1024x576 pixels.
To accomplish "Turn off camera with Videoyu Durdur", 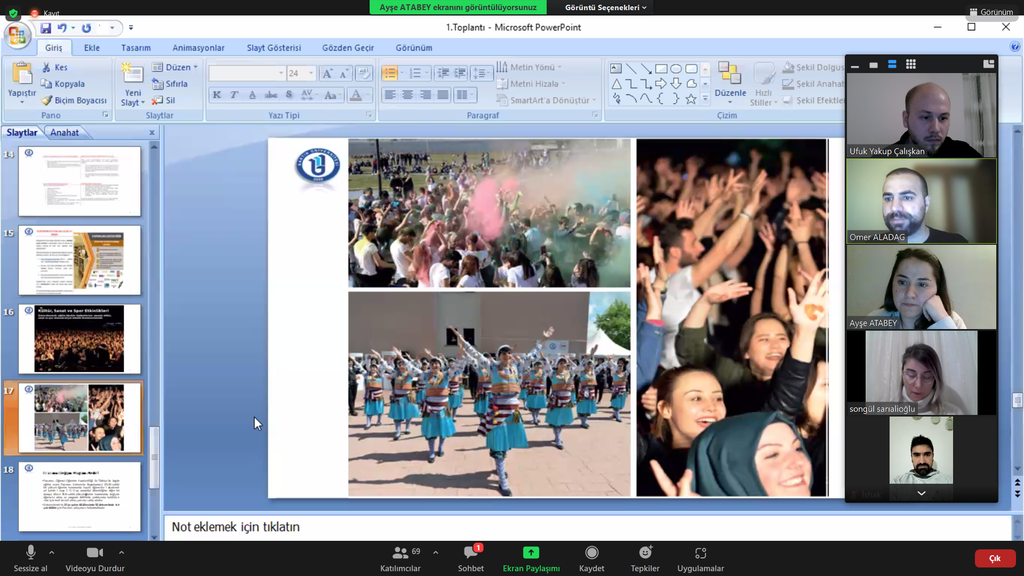I will click(x=95, y=559).
